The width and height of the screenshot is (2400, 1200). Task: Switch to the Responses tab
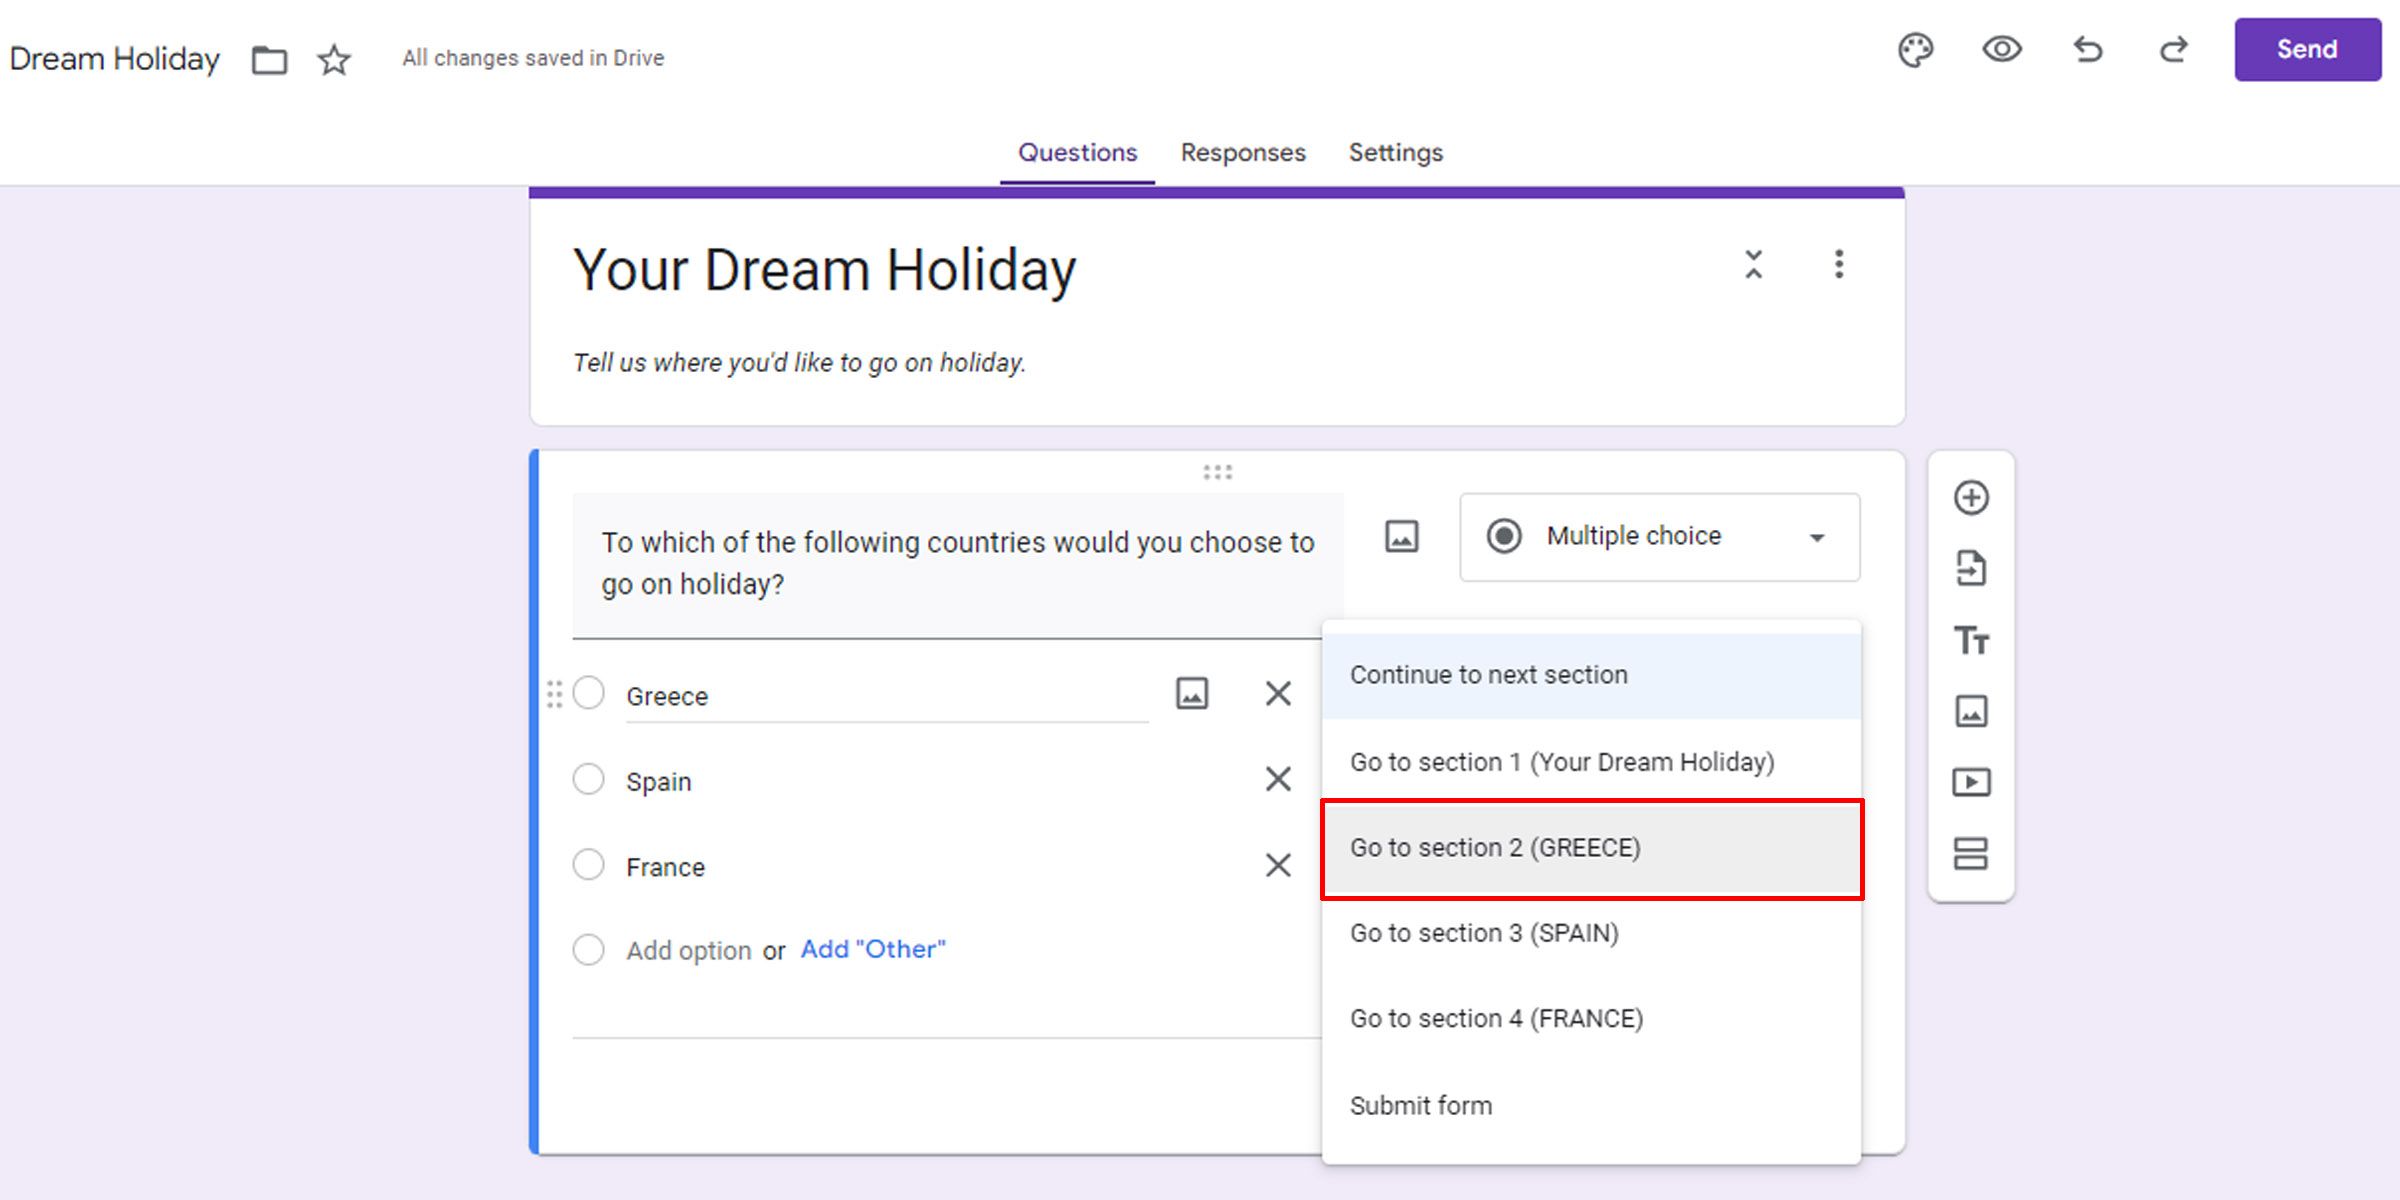point(1242,152)
